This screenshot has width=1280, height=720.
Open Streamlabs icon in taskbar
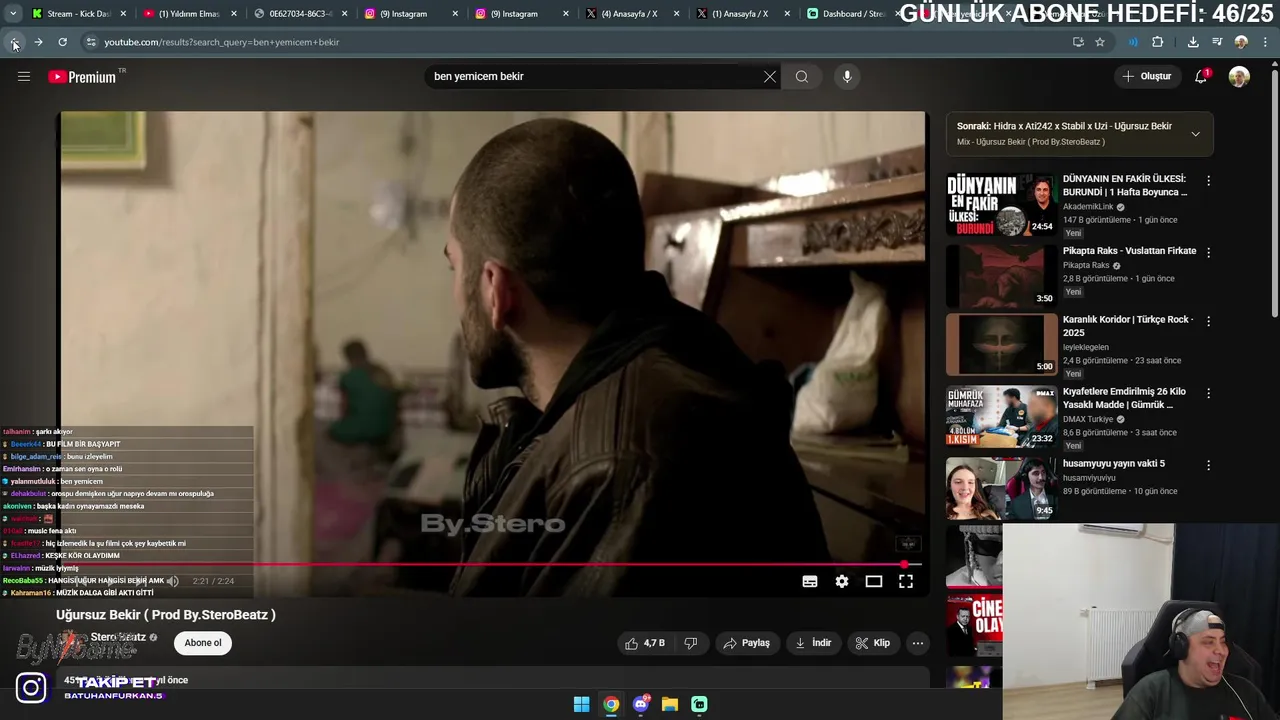point(699,704)
